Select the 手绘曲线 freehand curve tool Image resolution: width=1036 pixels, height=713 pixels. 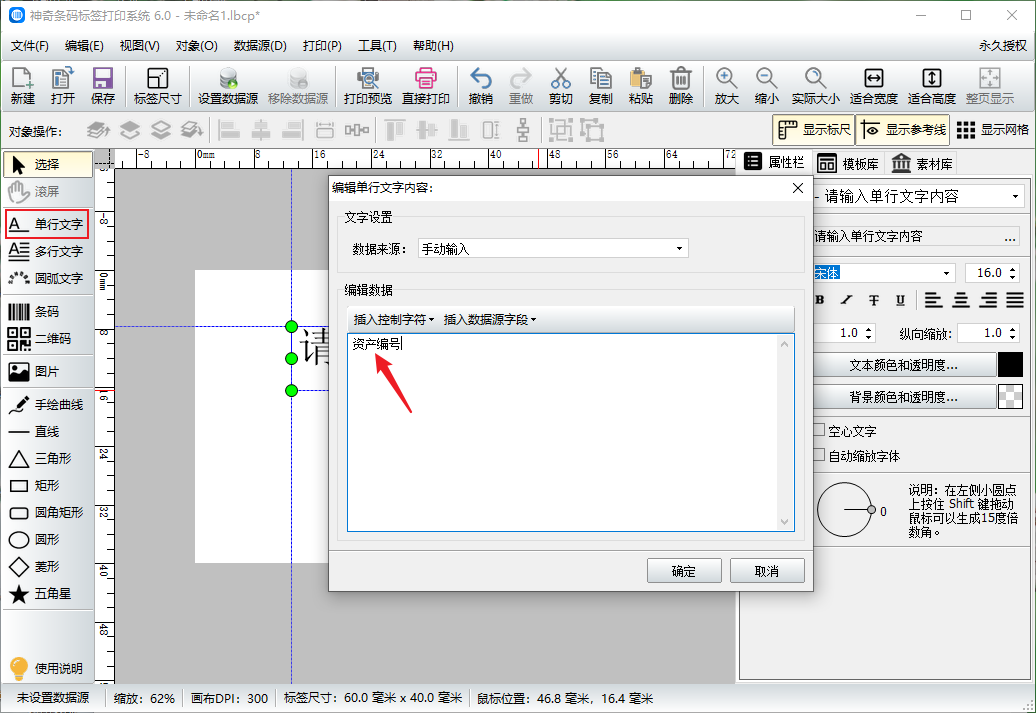pyautogui.click(x=47, y=404)
